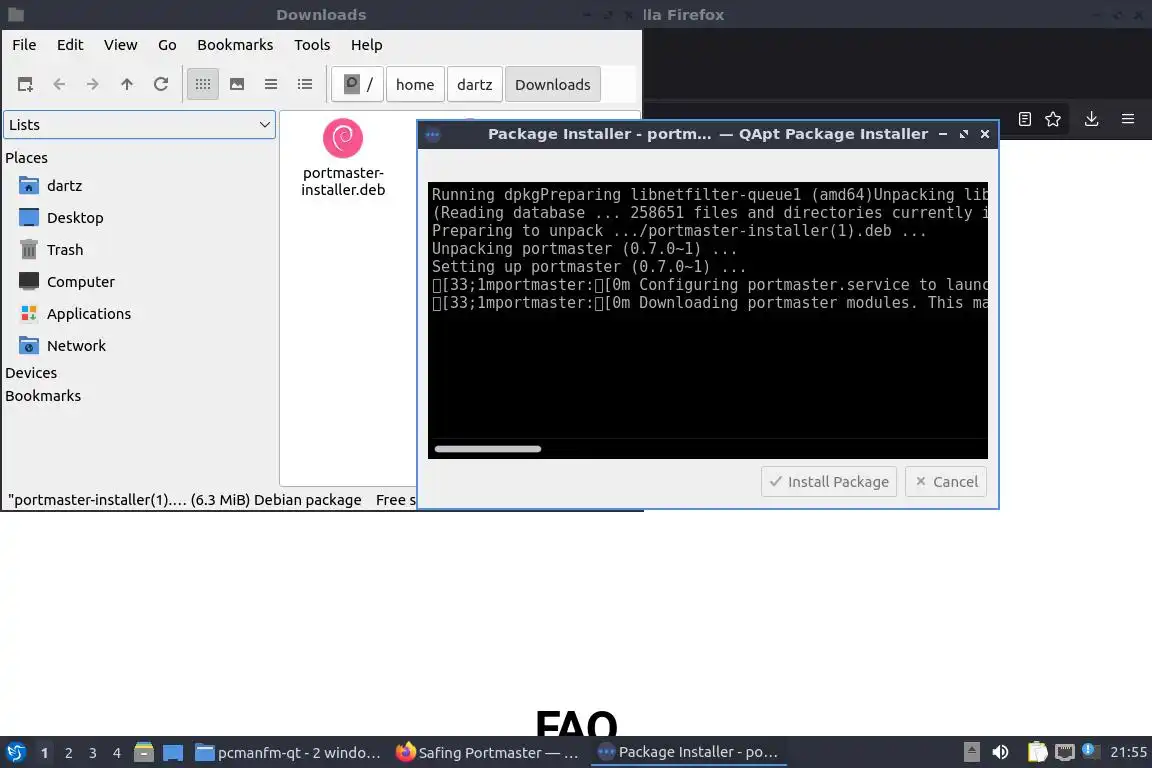Open the Lists side pane dropdown

(140, 125)
